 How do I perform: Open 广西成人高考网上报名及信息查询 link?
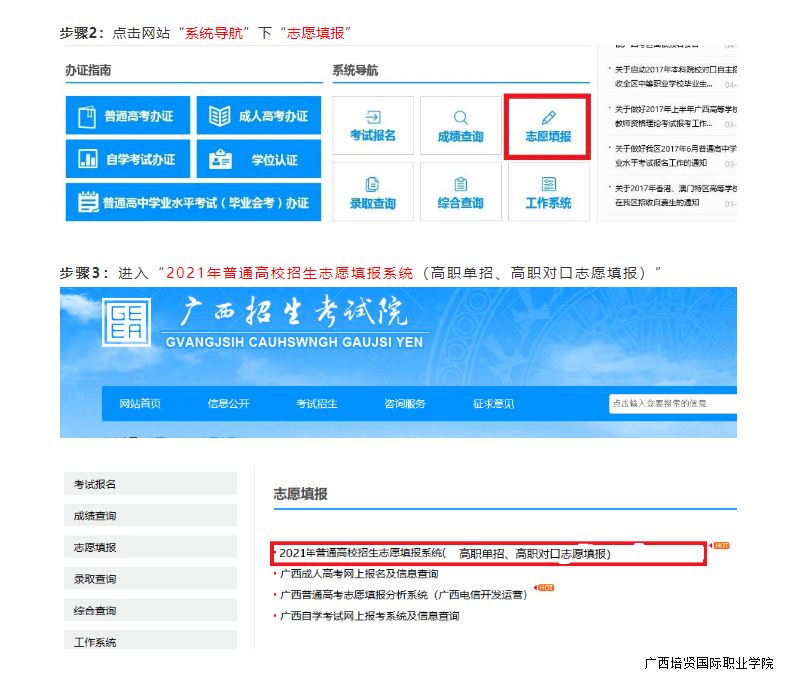359,574
